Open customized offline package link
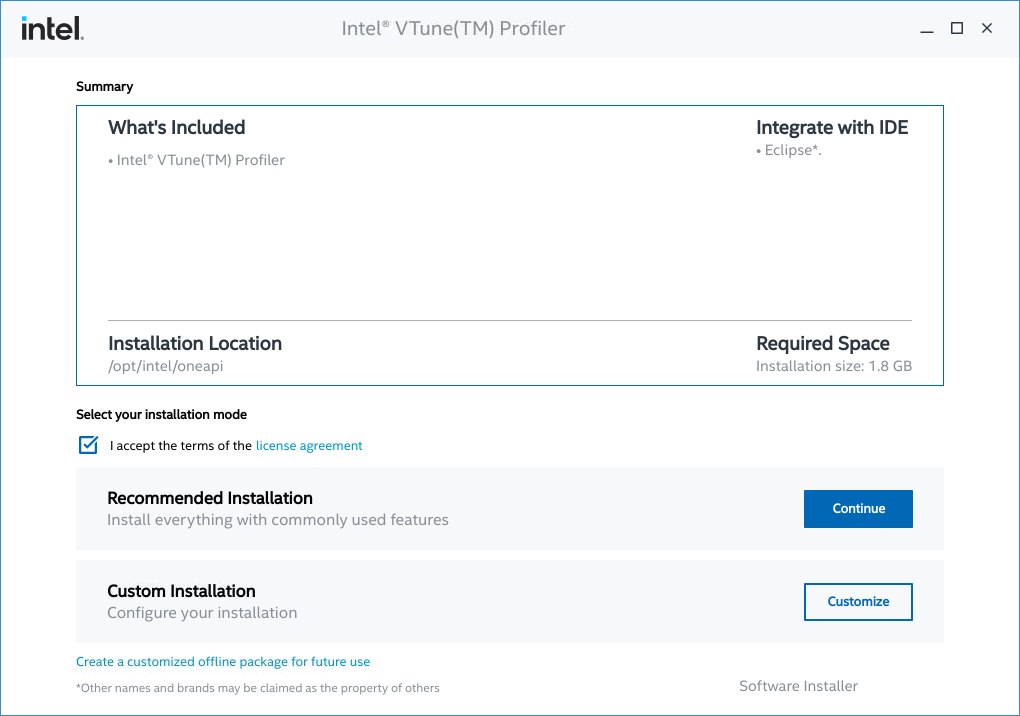The height and width of the screenshot is (716, 1020). (223, 662)
